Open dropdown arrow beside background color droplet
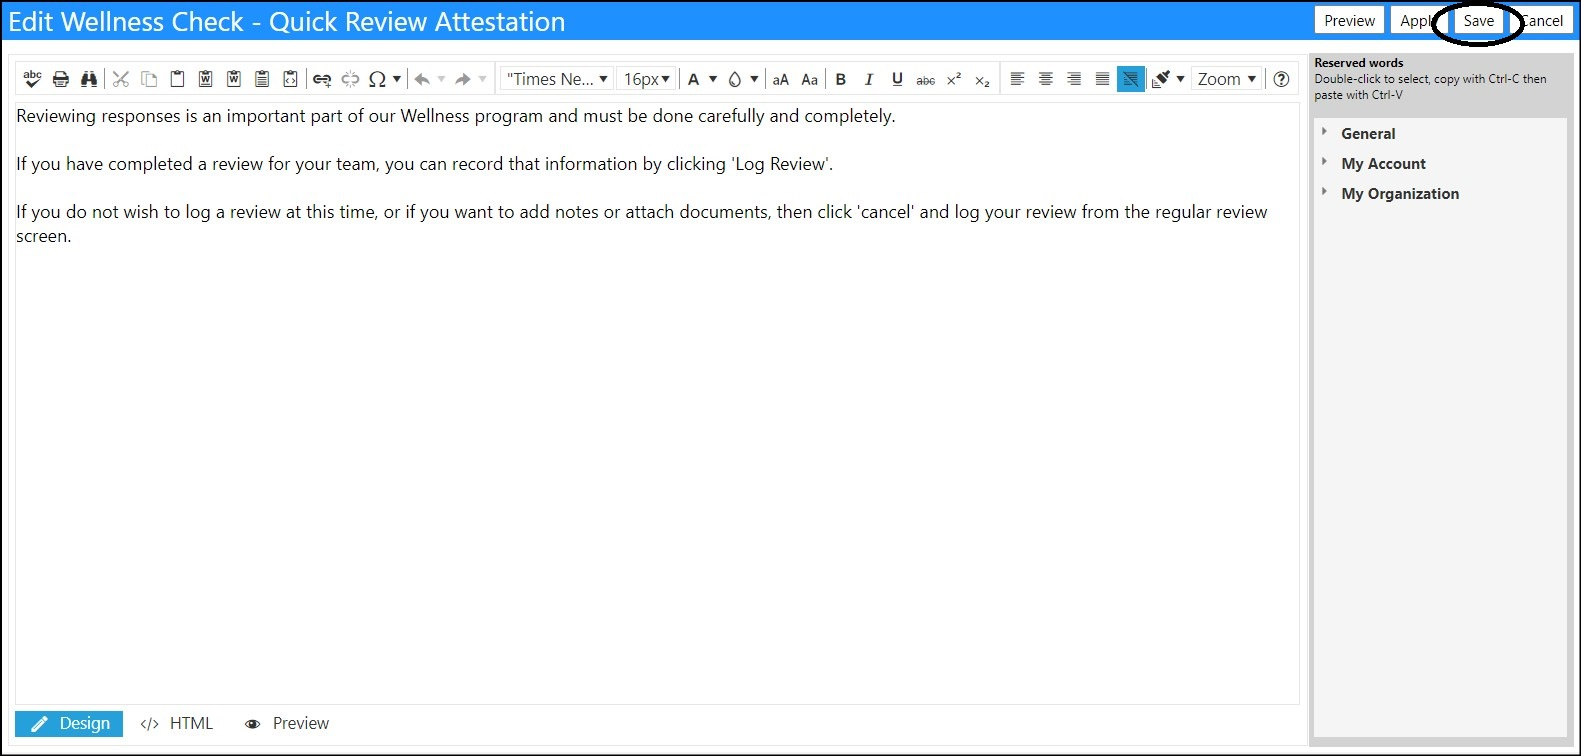This screenshot has height=756, width=1581. tap(754, 79)
